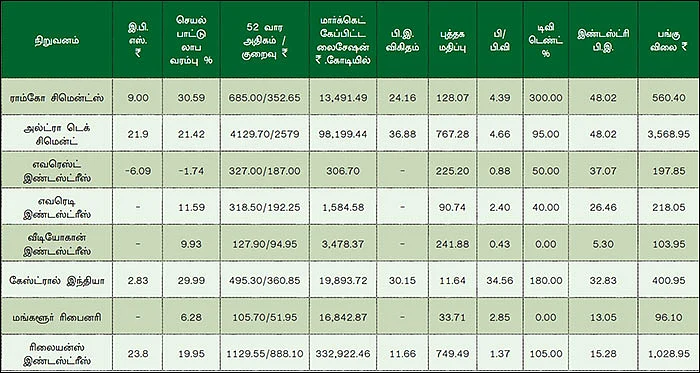
Task: Click the profit margin value -1.74
Action: pos(191,170)
